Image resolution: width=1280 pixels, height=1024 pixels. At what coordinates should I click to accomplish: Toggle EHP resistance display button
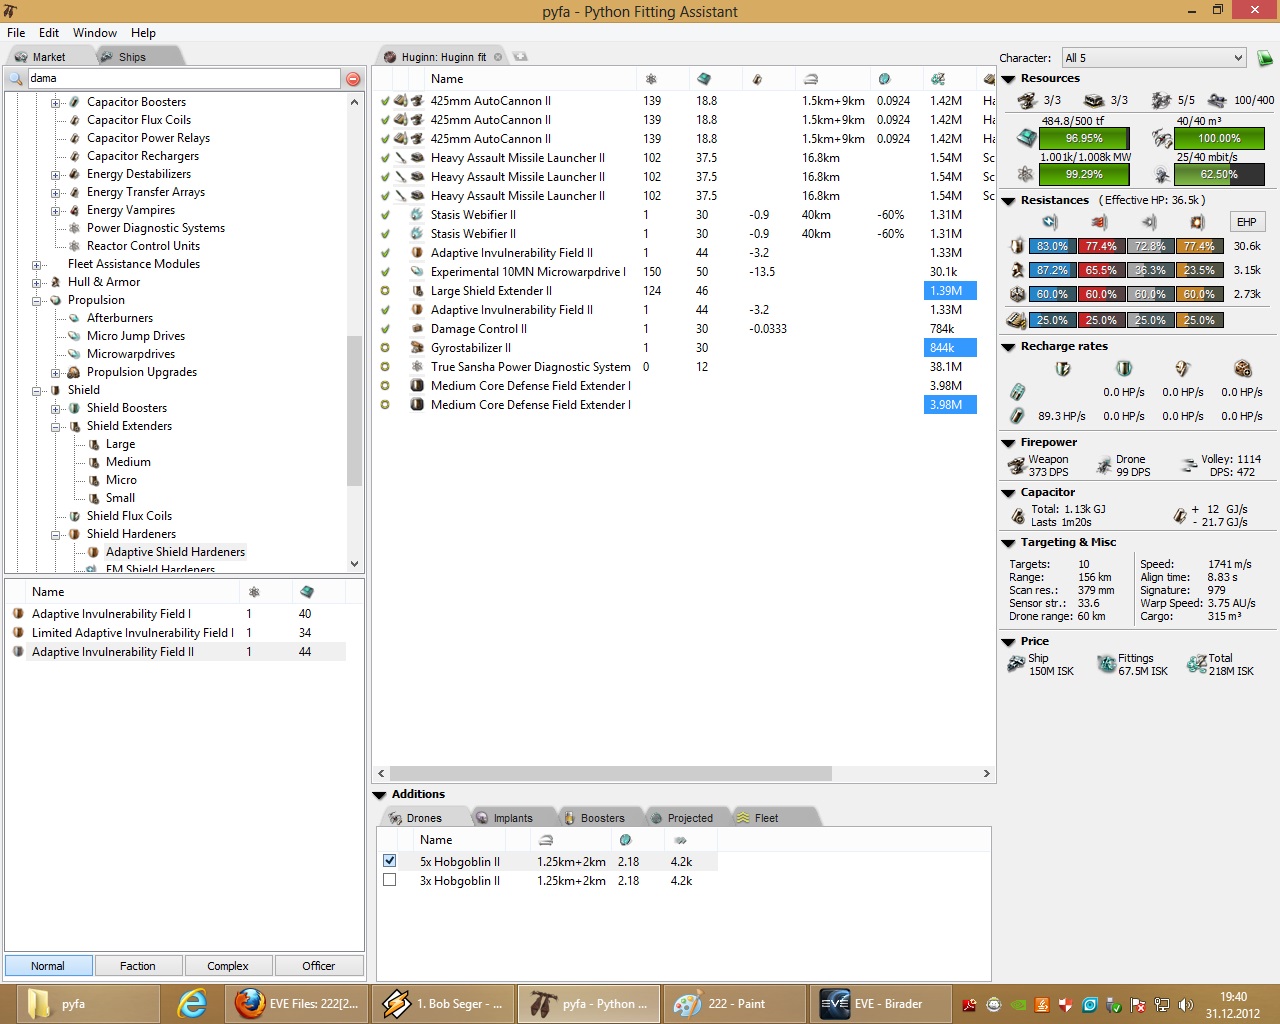point(1246,222)
